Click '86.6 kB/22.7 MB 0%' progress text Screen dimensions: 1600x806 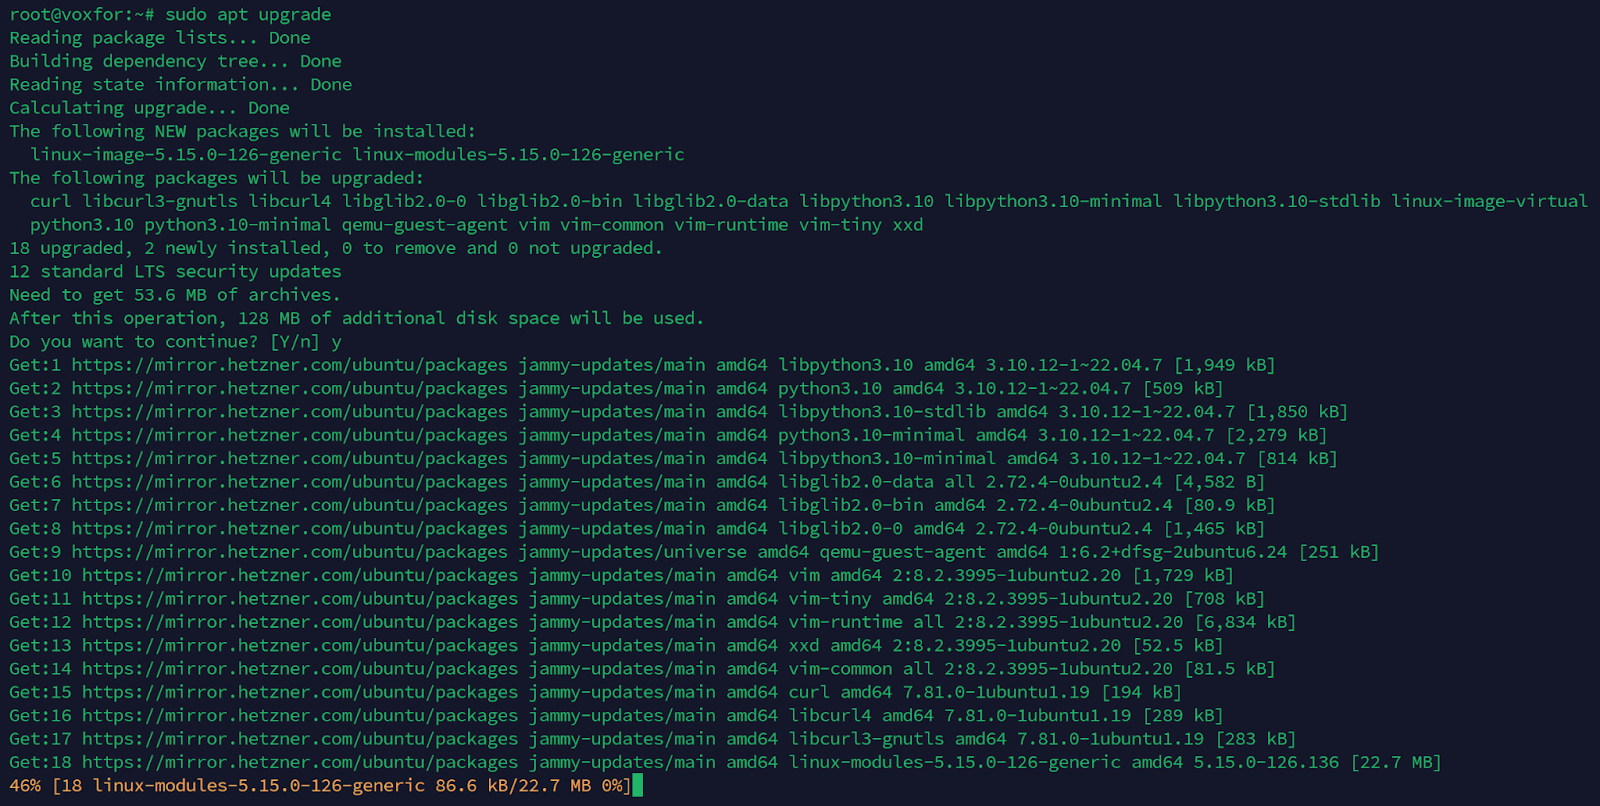(529, 786)
